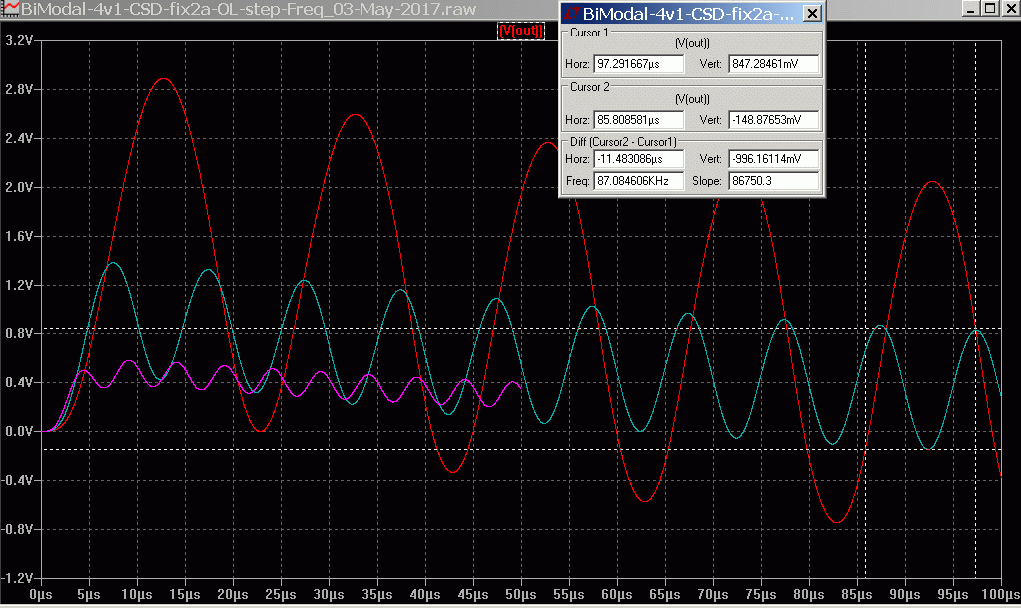Click the Diff Vert field -996.16114mV
Viewport: 1021px width, 608px height.
tap(774, 159)
